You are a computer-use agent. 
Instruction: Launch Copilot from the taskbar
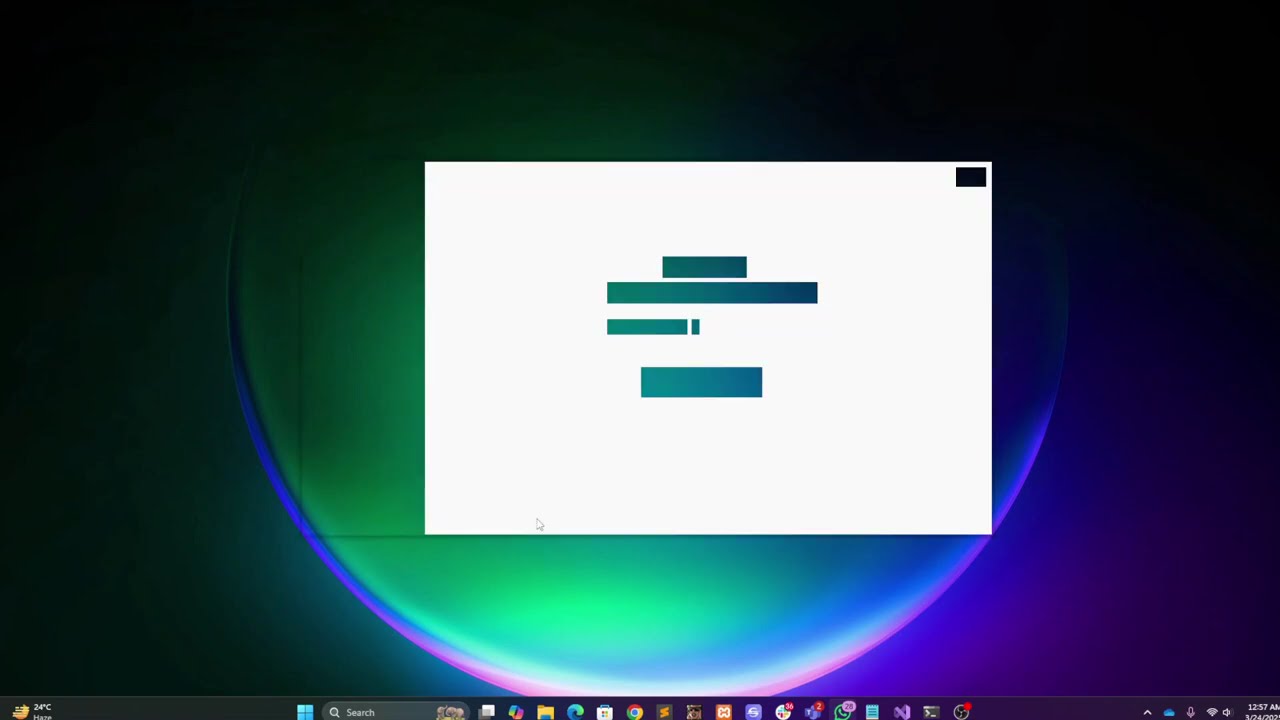516,712
